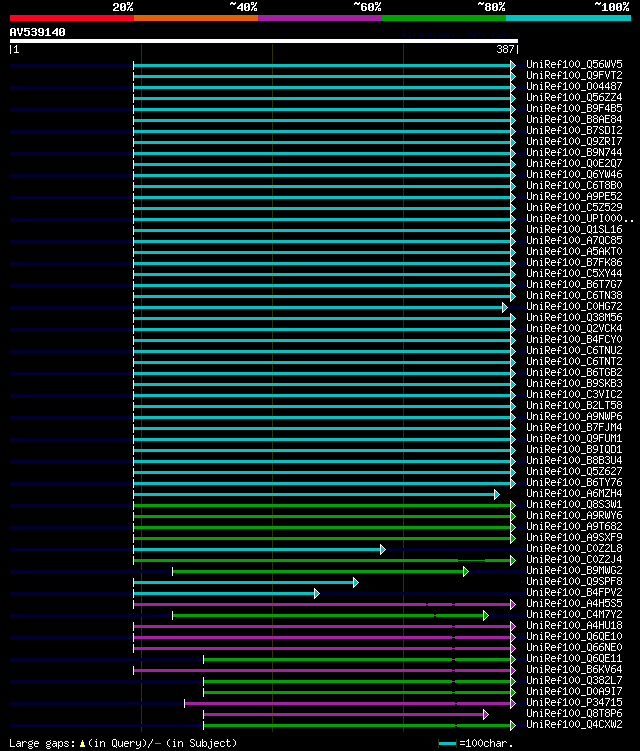Click the UniRef100_A9NWP6 hit name
Viewport: 640px width, 751px height.
pos(574,417)
